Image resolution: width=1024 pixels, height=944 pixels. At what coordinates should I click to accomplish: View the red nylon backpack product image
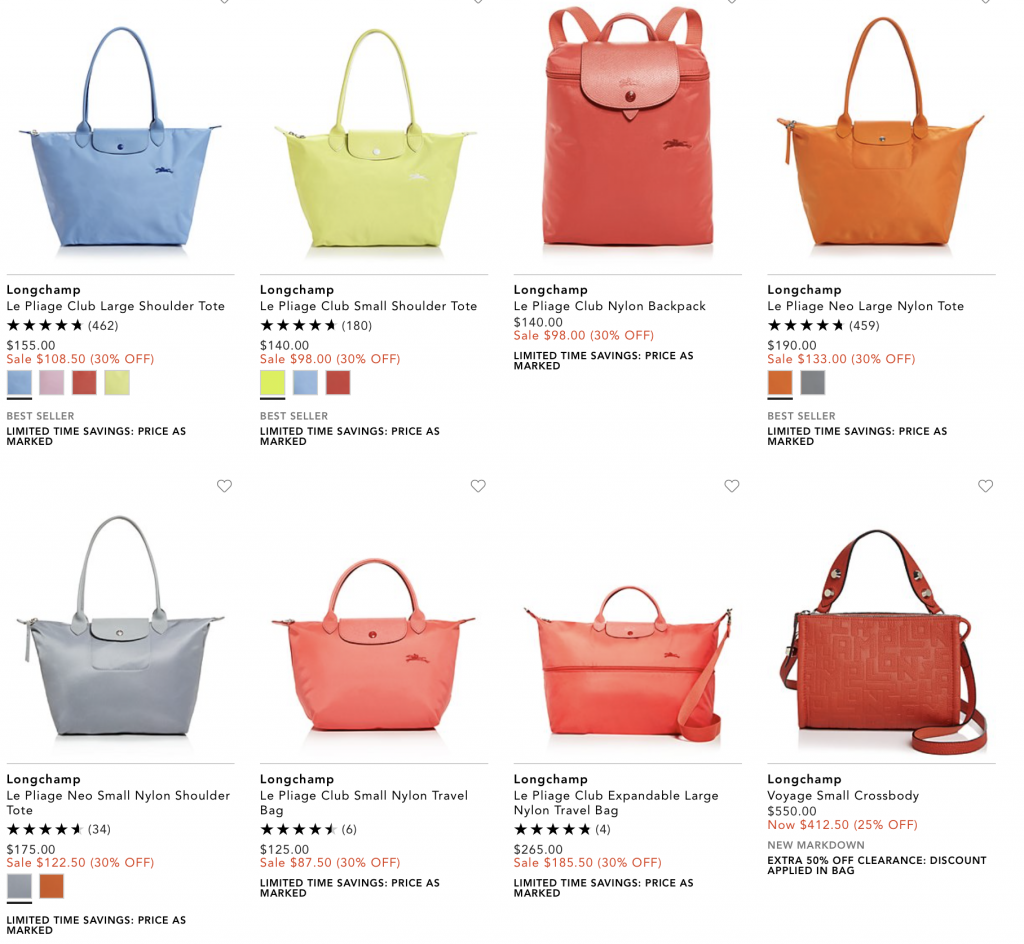pyautogui.click(x=627, y=127)
